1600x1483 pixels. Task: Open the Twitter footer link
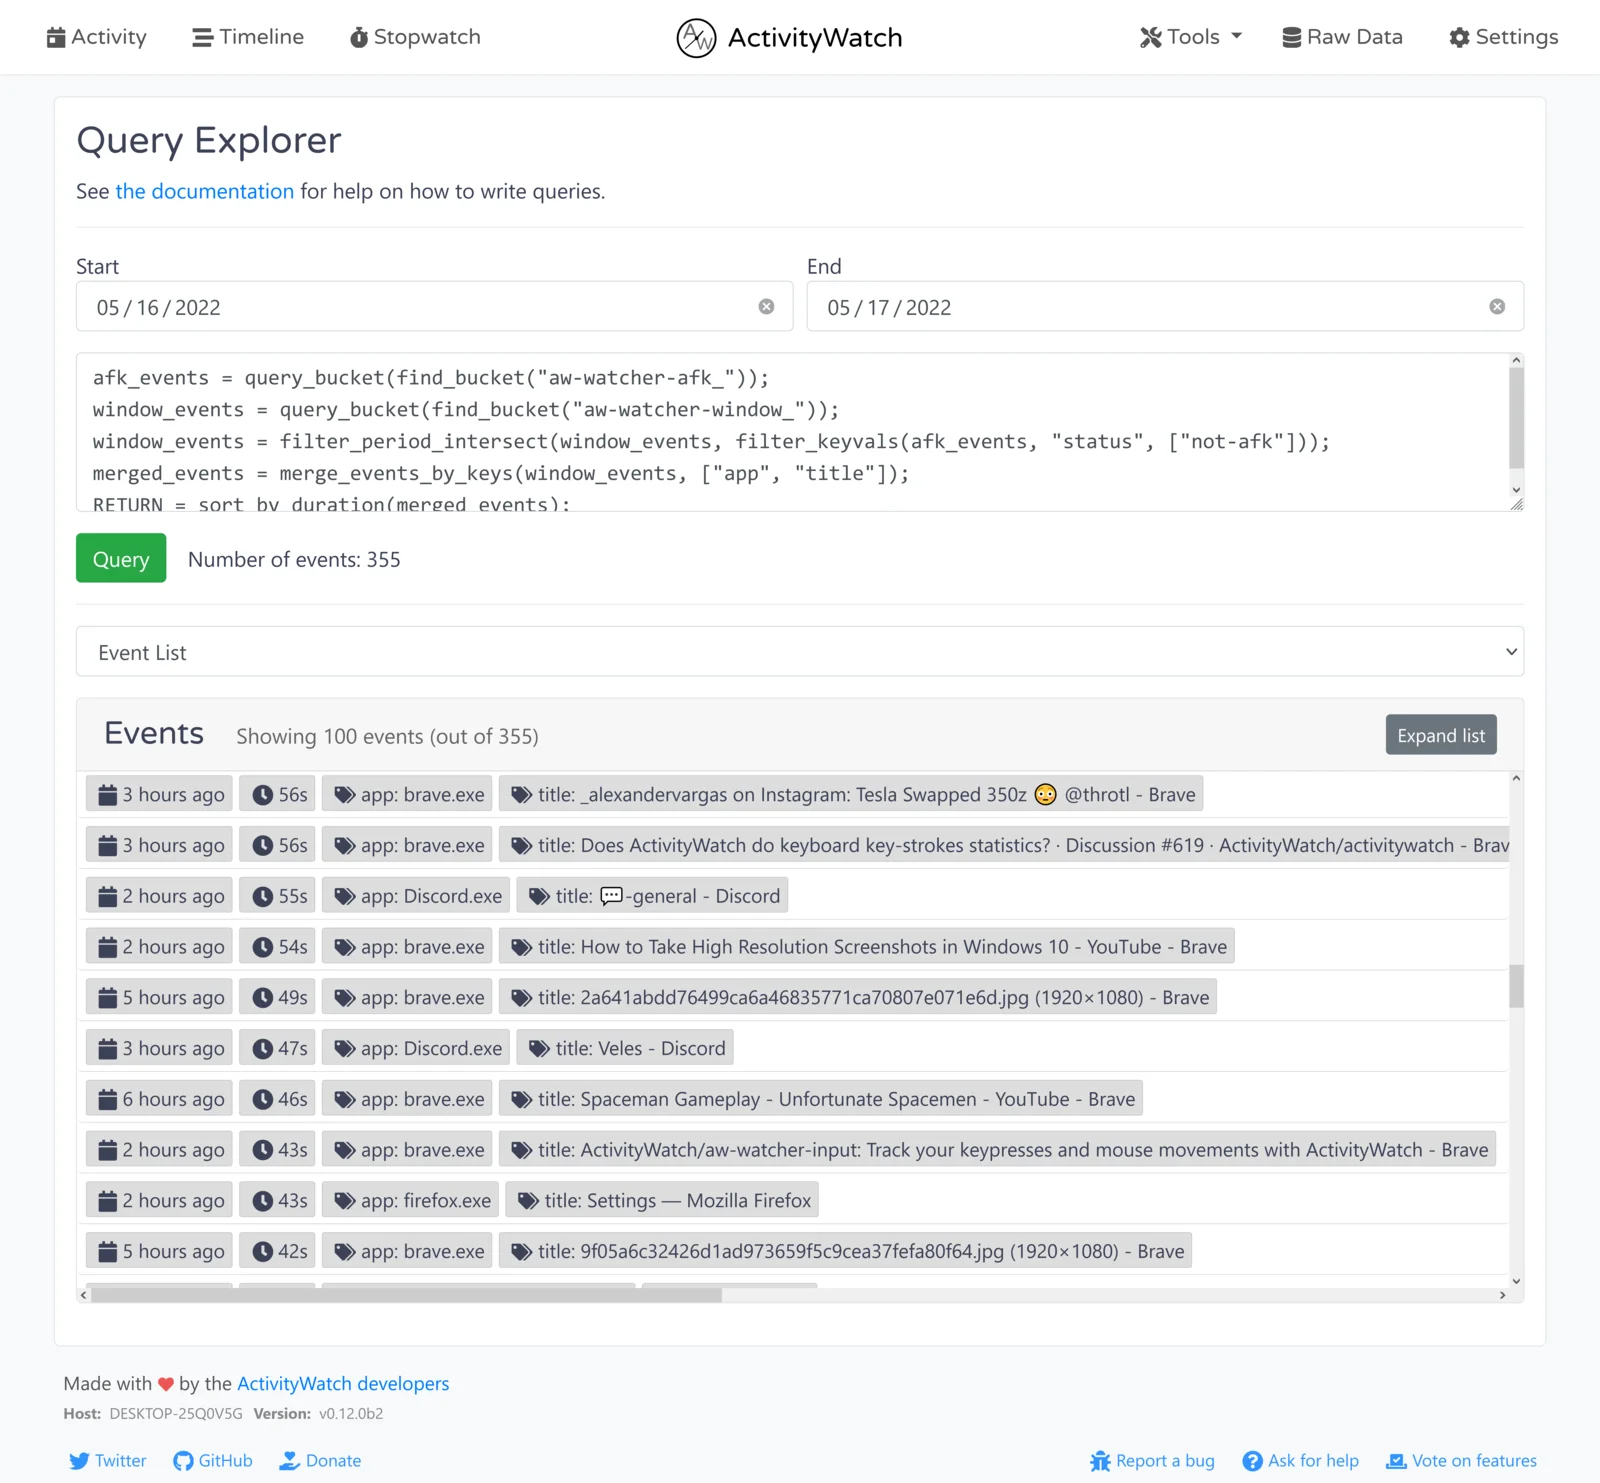click(x=108, y=1461)
